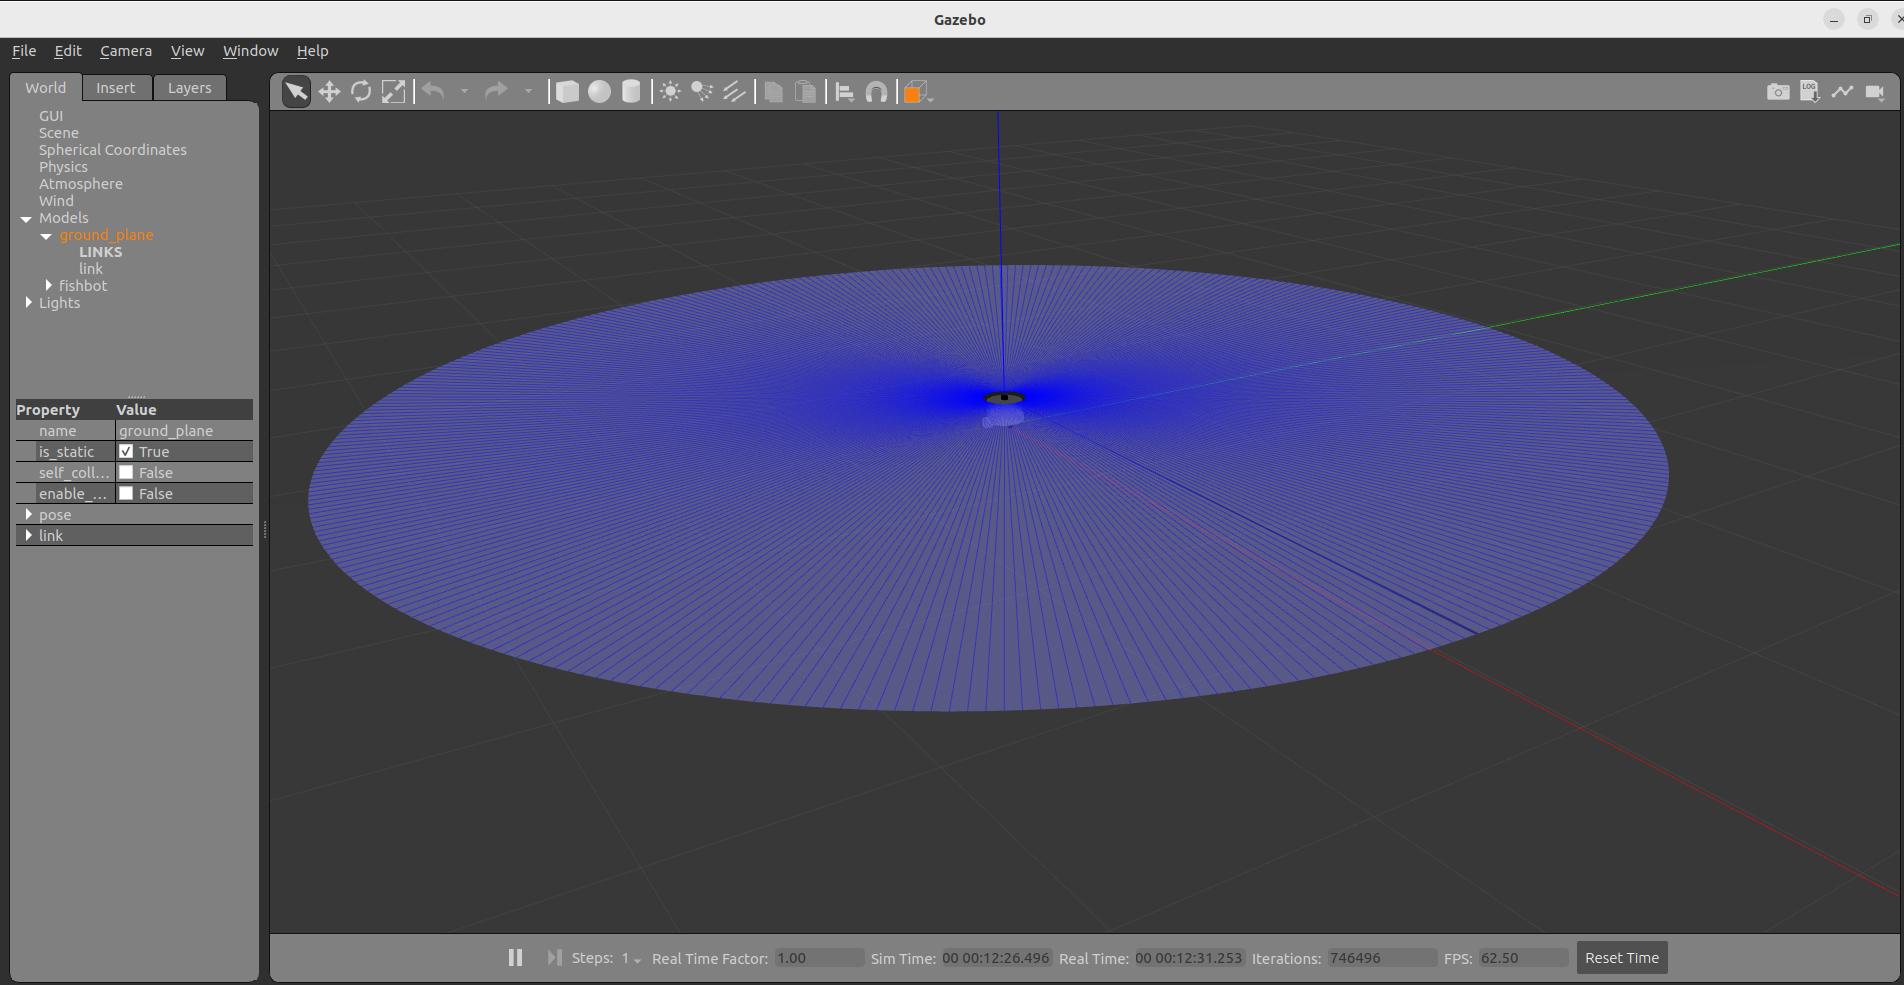Click the video record icon
The height and width of the screenshot is (985, 1904).
(1875, 92)
